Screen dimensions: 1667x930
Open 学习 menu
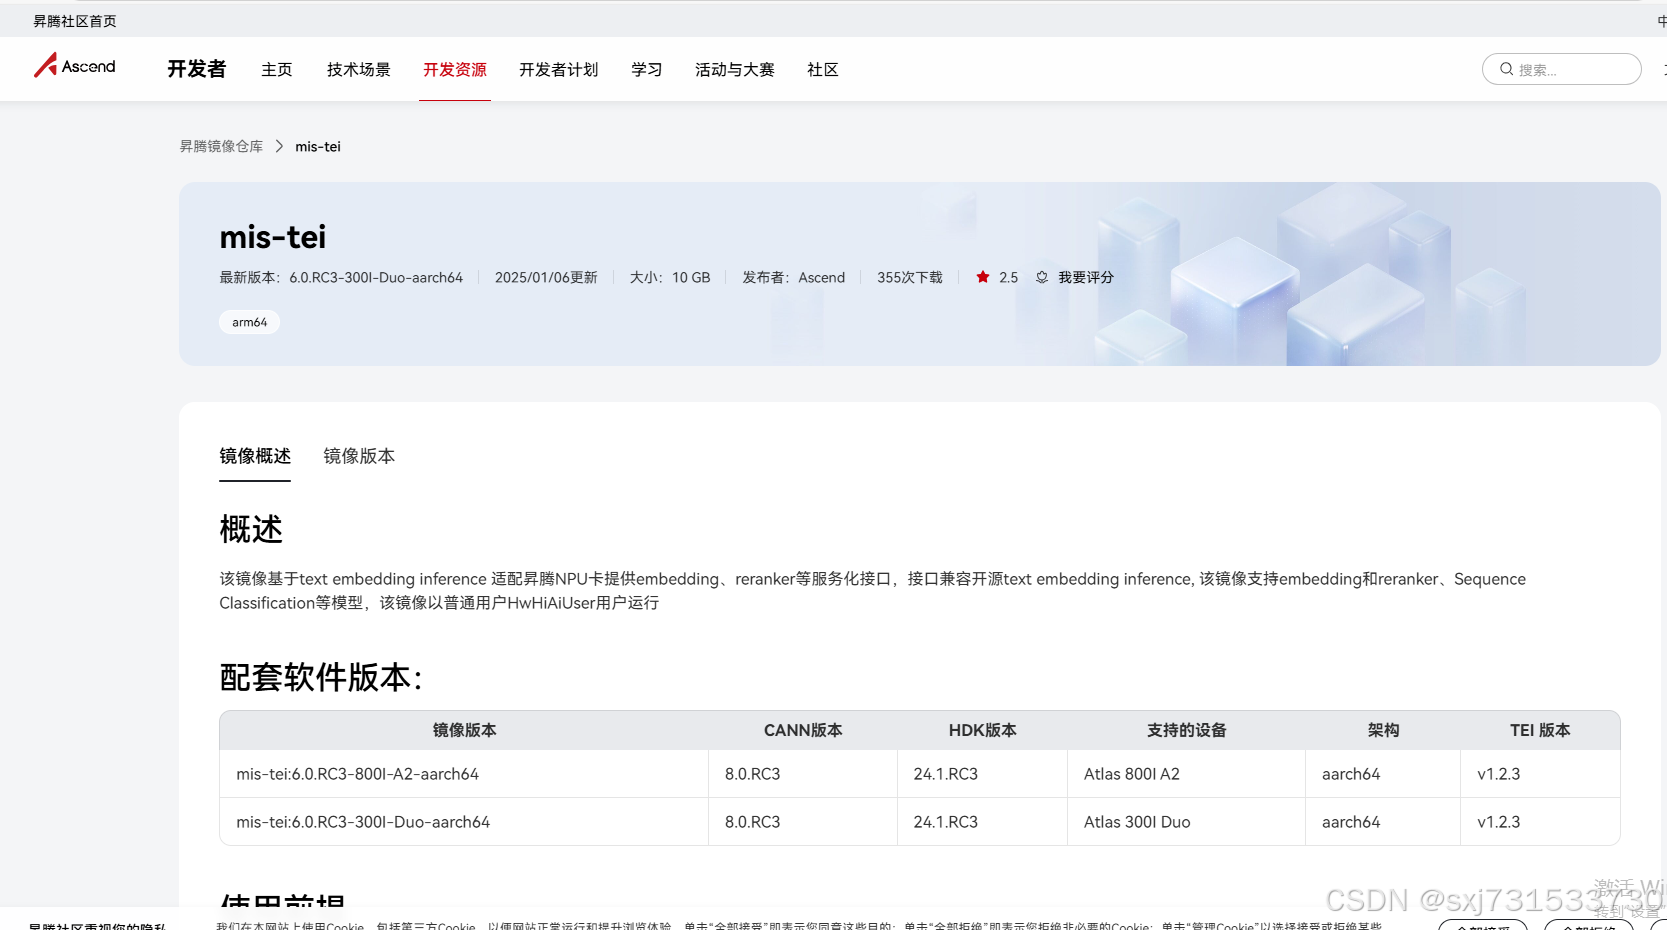point(647,69)
